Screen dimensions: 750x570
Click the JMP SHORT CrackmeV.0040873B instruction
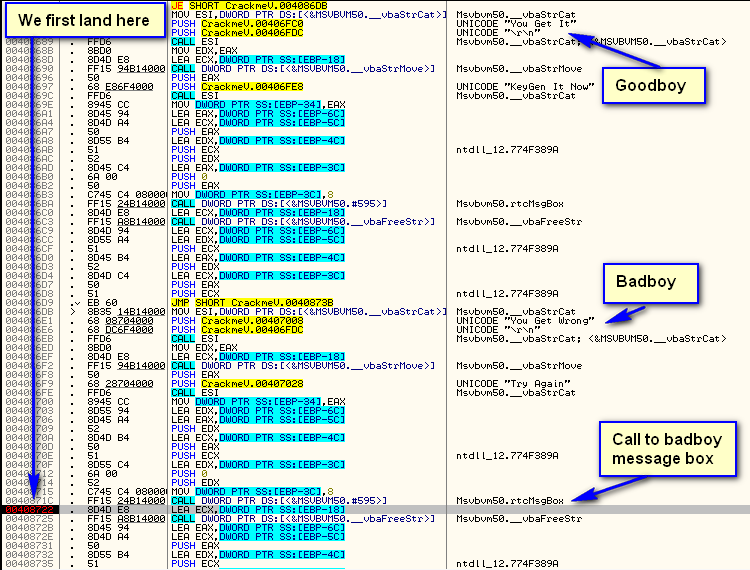(252, 303)
